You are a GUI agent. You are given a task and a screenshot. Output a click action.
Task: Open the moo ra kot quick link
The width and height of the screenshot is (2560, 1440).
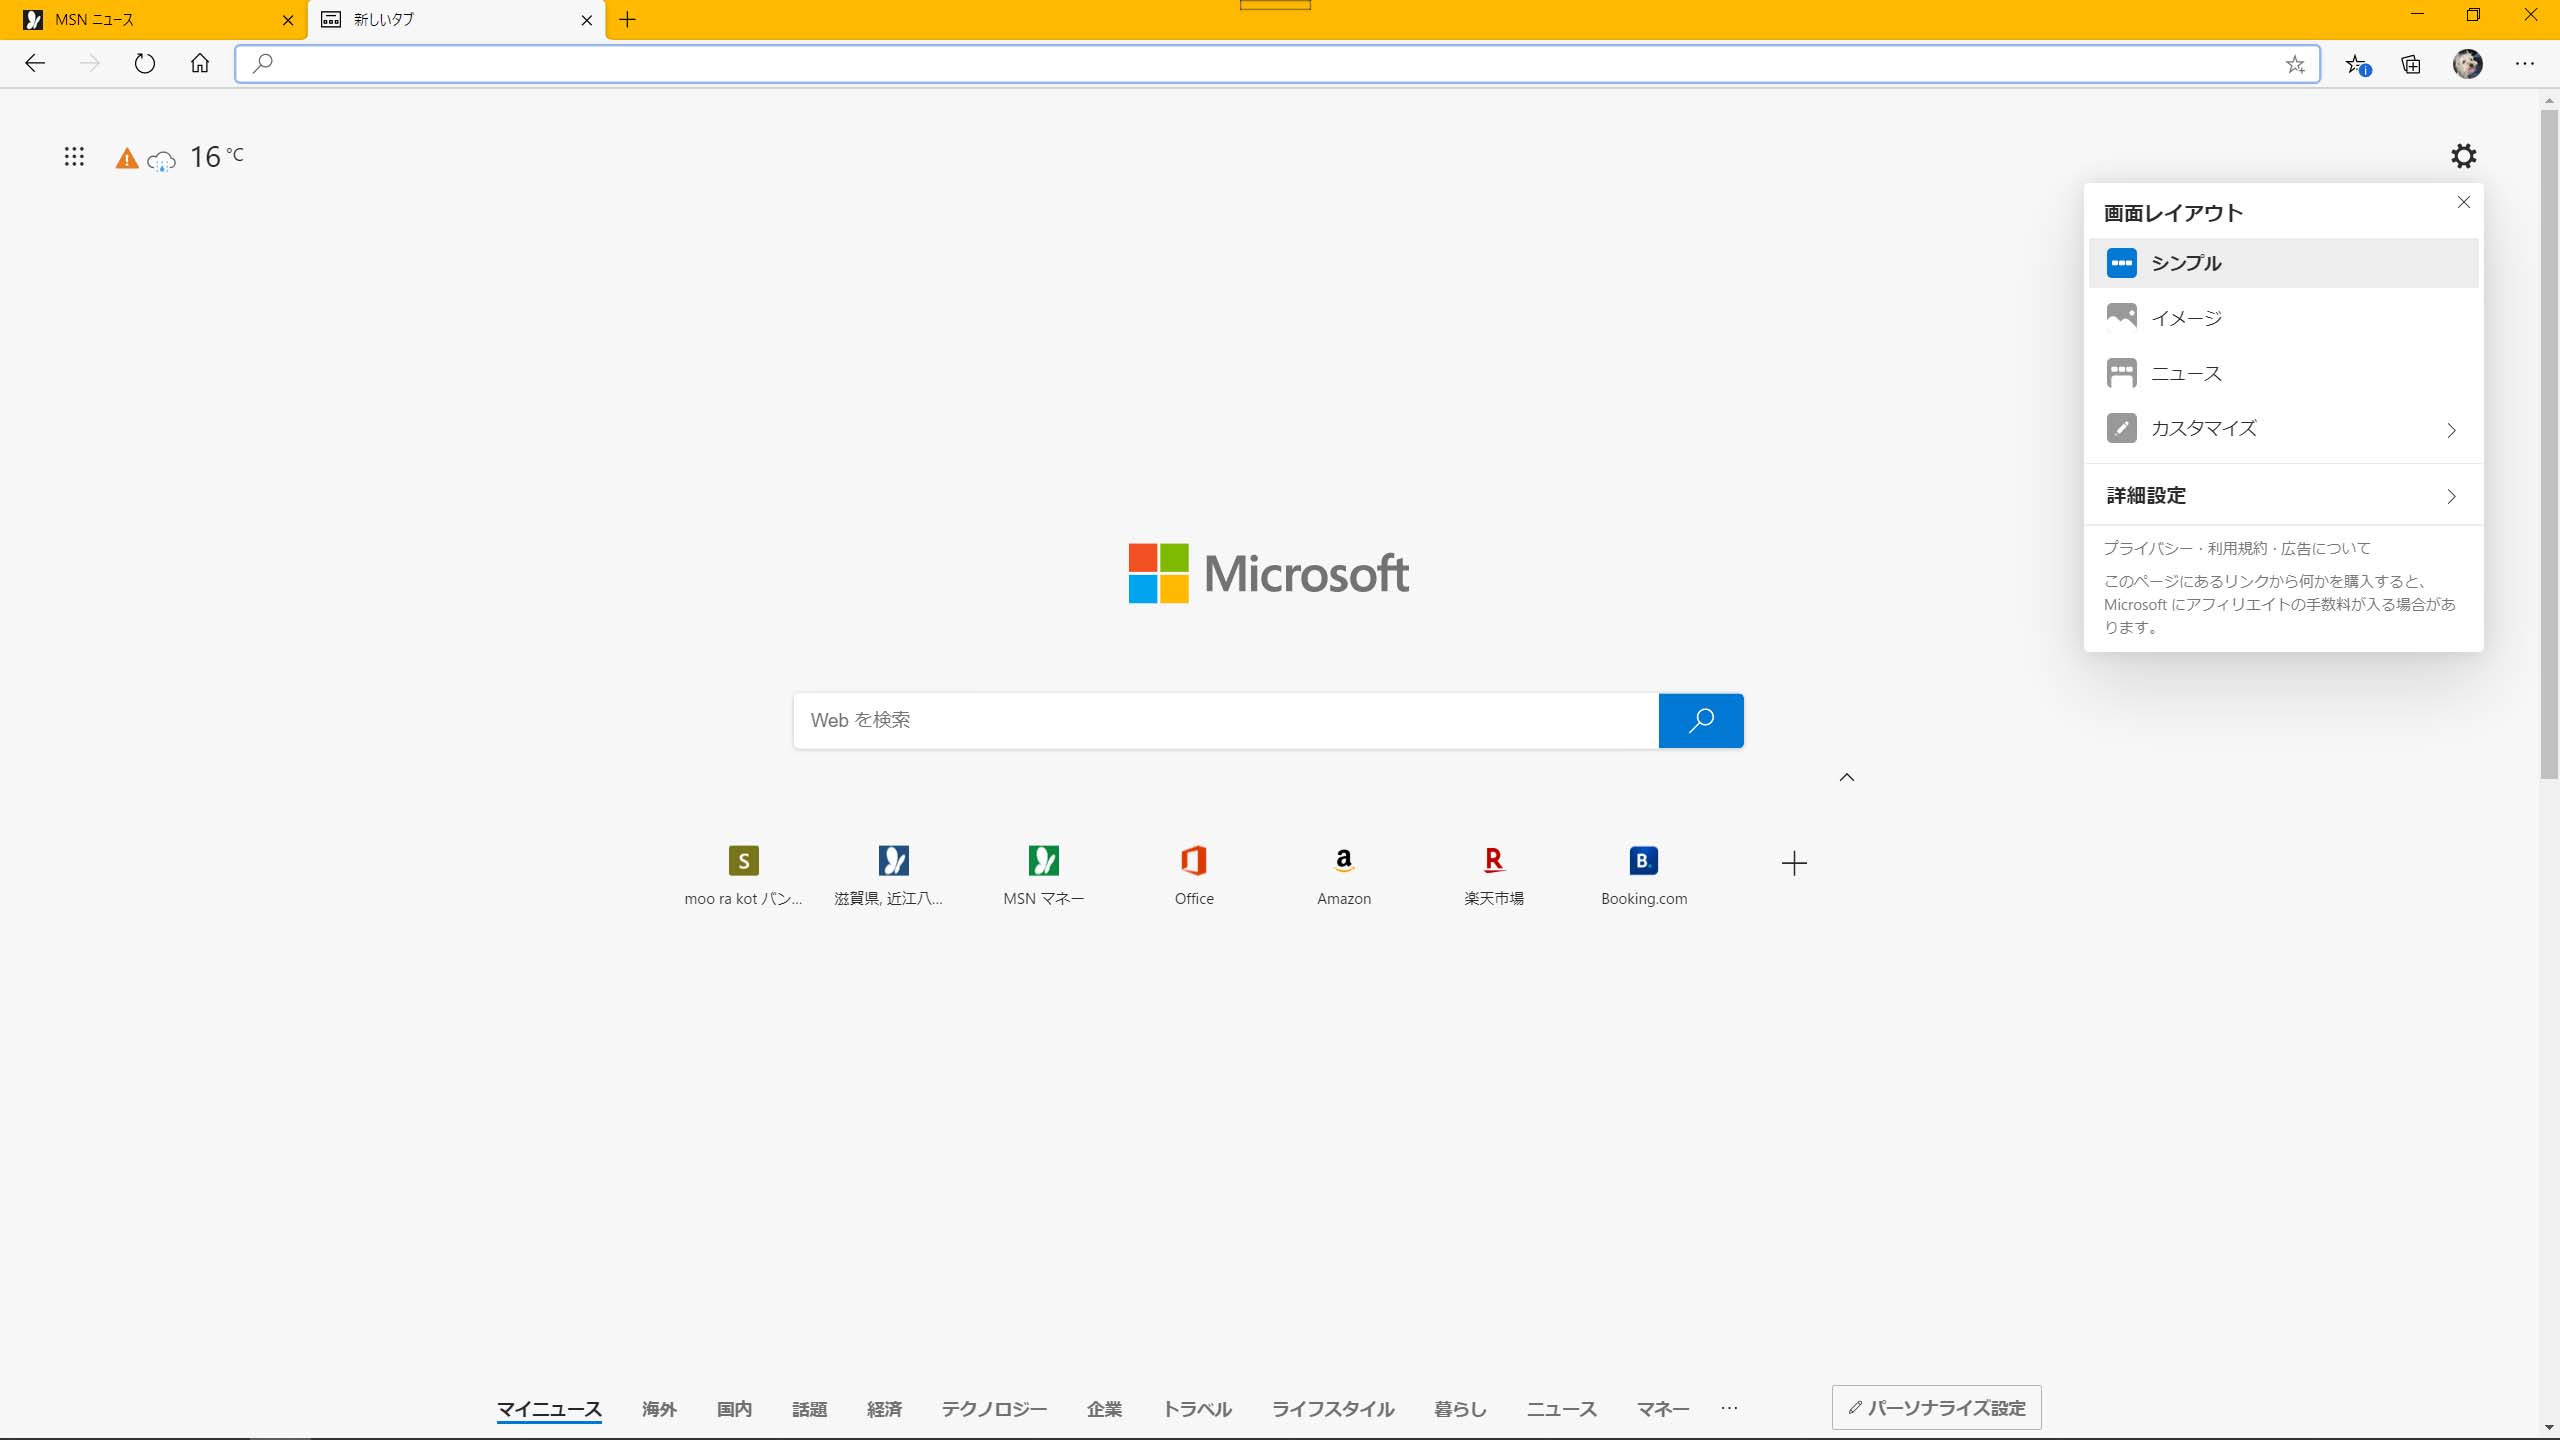coord(743,875)
